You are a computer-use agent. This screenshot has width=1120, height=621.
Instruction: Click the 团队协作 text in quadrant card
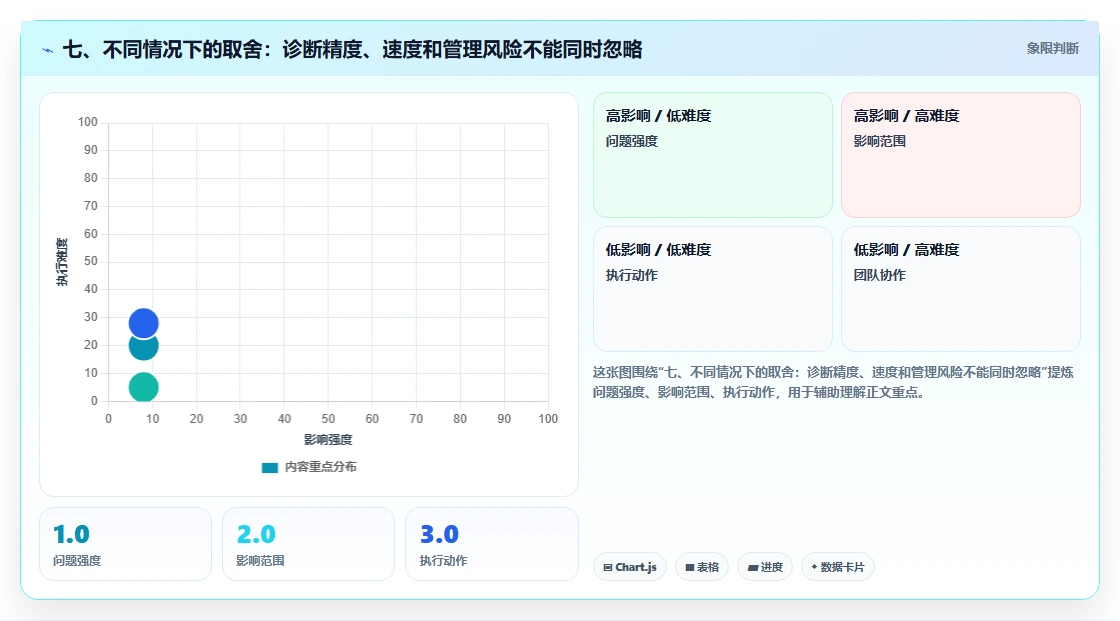tap(879, 275)
